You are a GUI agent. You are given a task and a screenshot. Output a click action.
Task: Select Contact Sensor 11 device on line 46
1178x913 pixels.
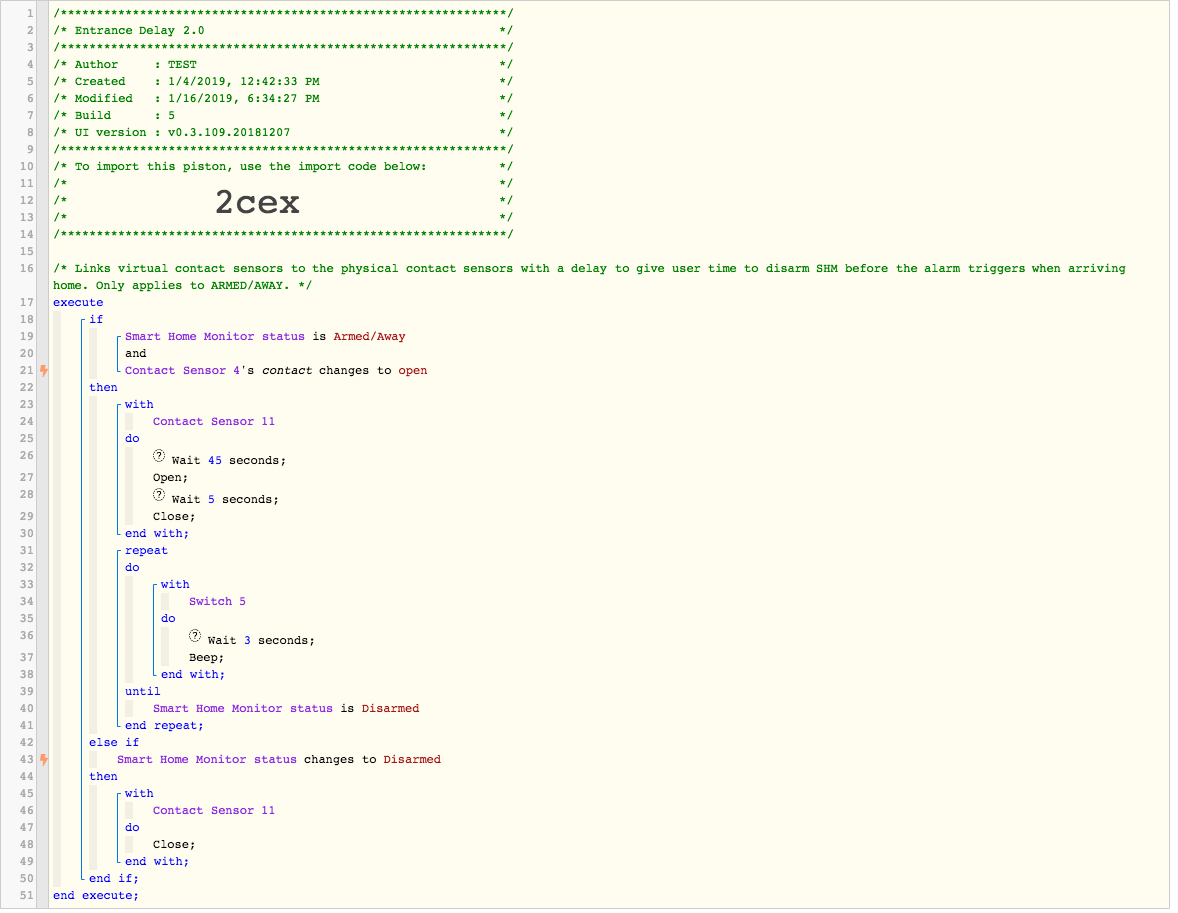coord(214,811)
